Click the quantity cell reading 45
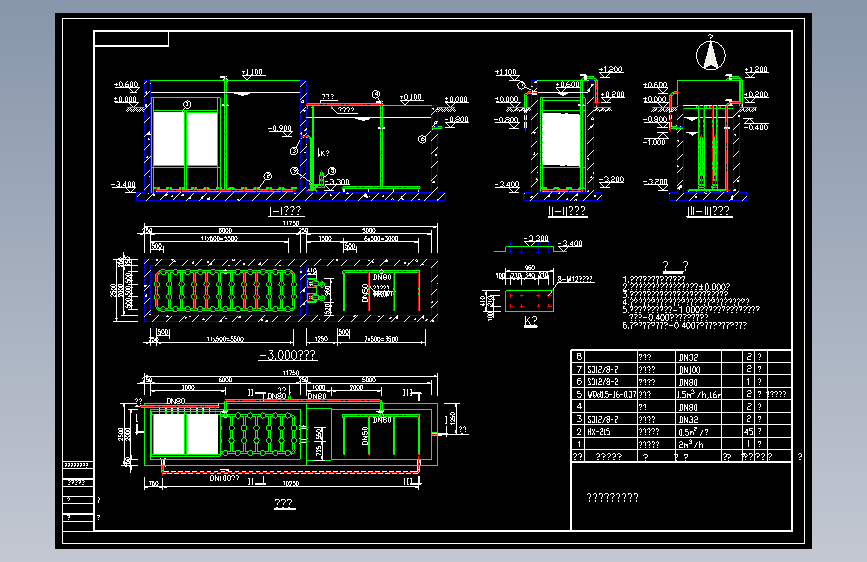 tap(748, 431)
